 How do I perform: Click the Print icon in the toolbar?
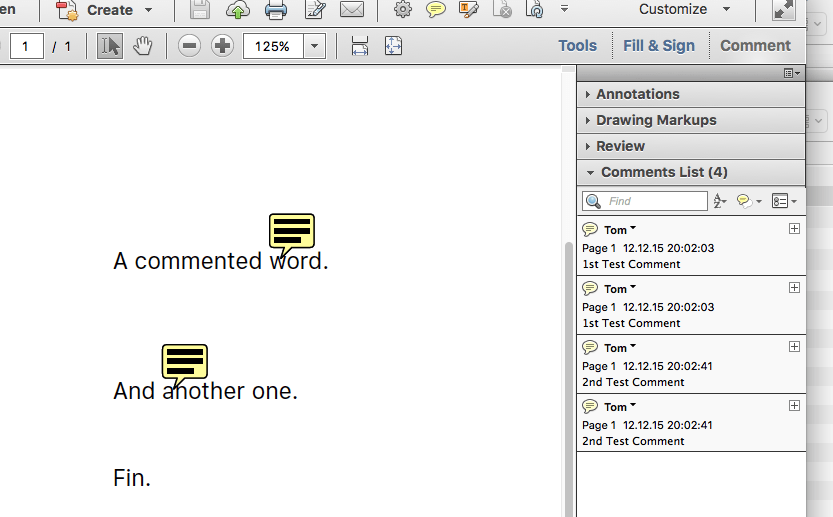click(x=276, y=10)
